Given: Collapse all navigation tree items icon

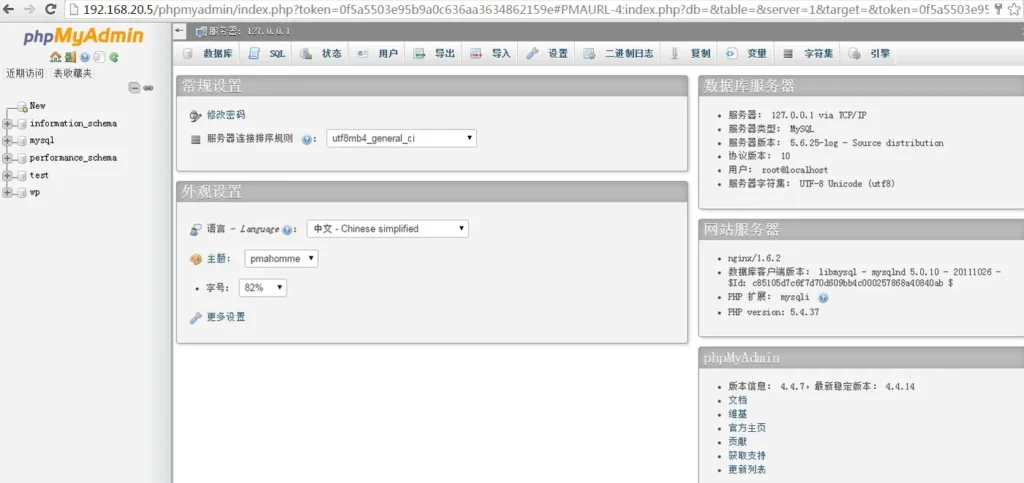Looking at the screenshot, I should (134, 88).
